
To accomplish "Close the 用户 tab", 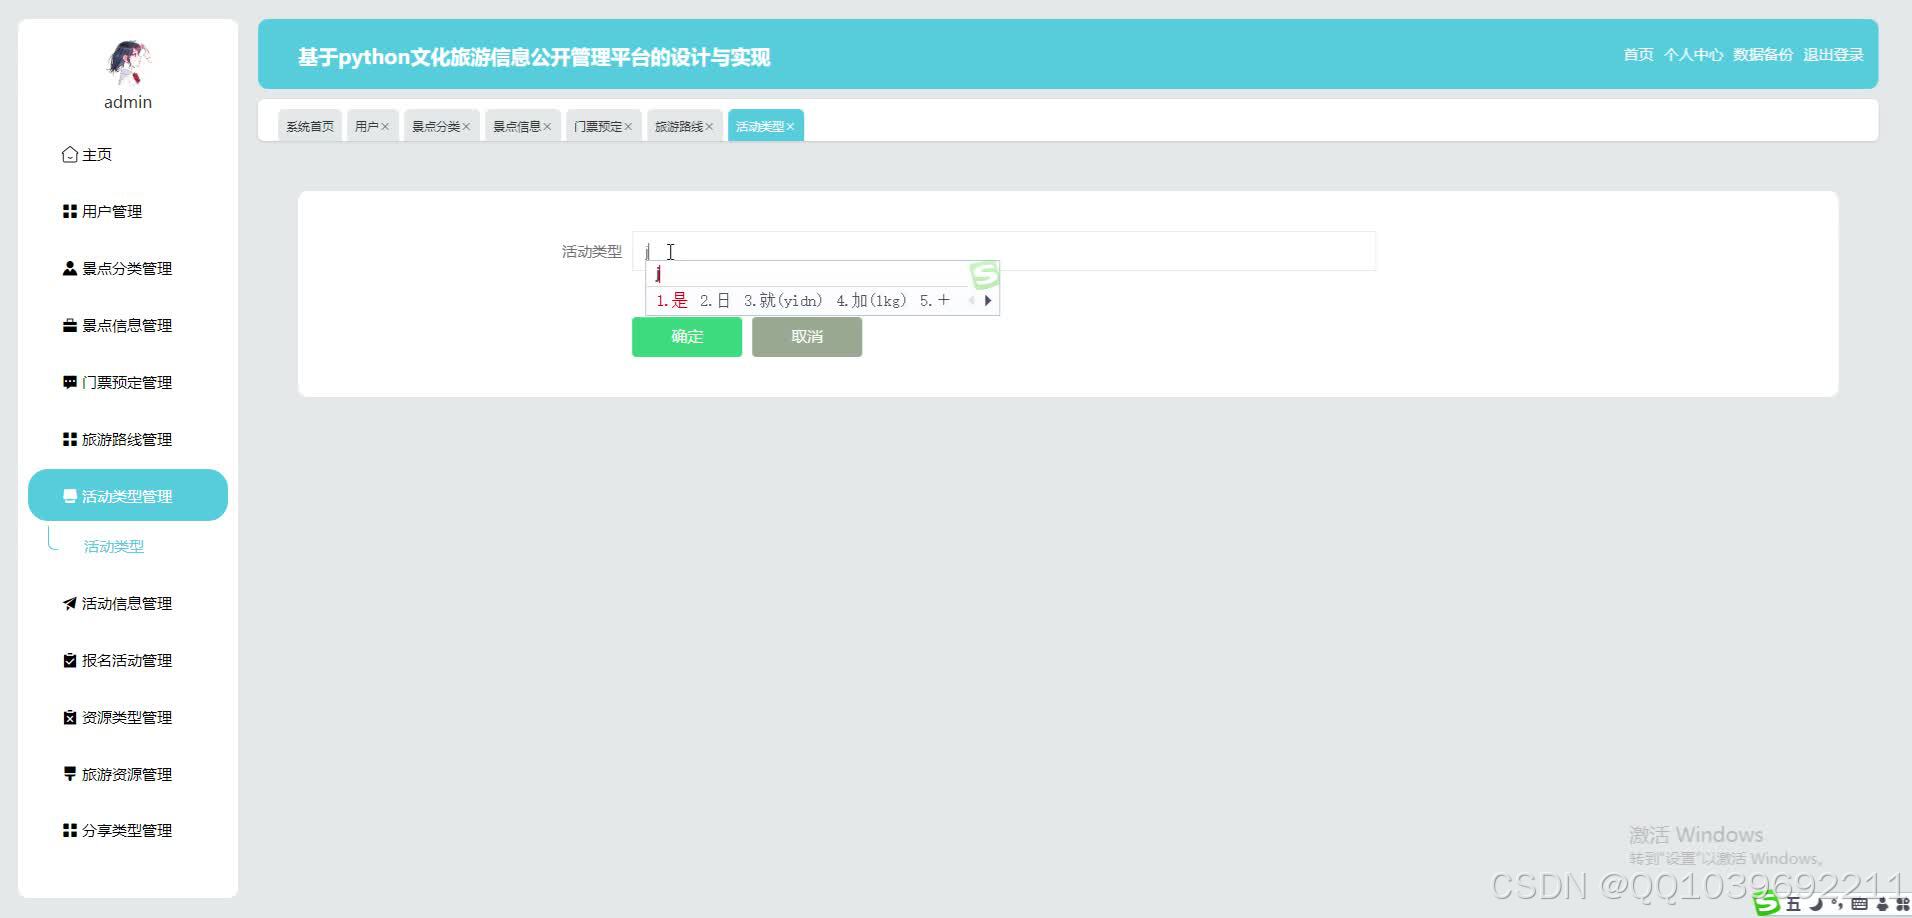I will 385,127.
